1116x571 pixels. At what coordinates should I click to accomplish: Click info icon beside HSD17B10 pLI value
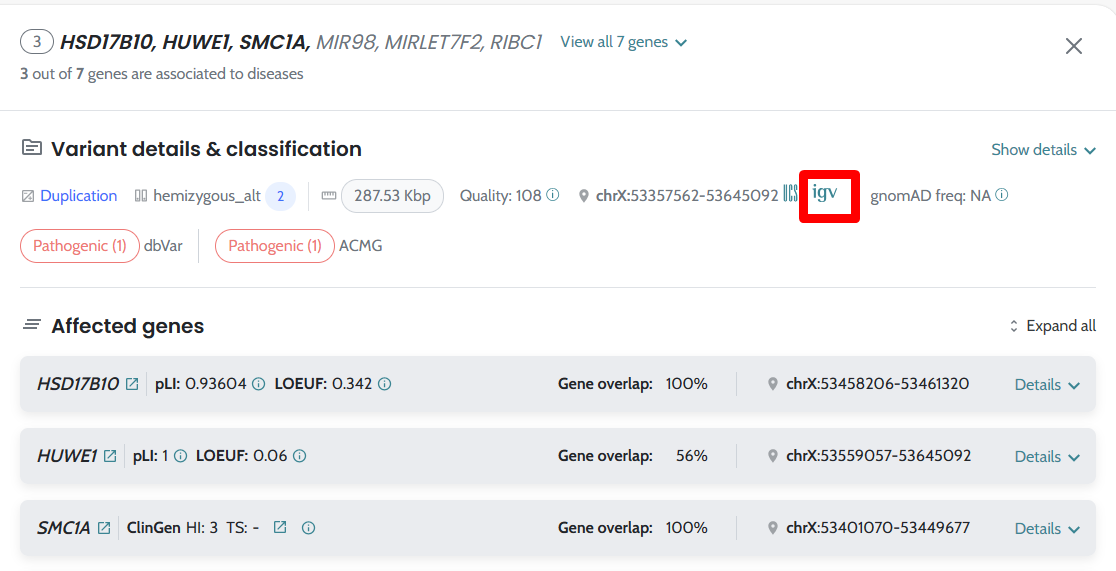[258, 384]
